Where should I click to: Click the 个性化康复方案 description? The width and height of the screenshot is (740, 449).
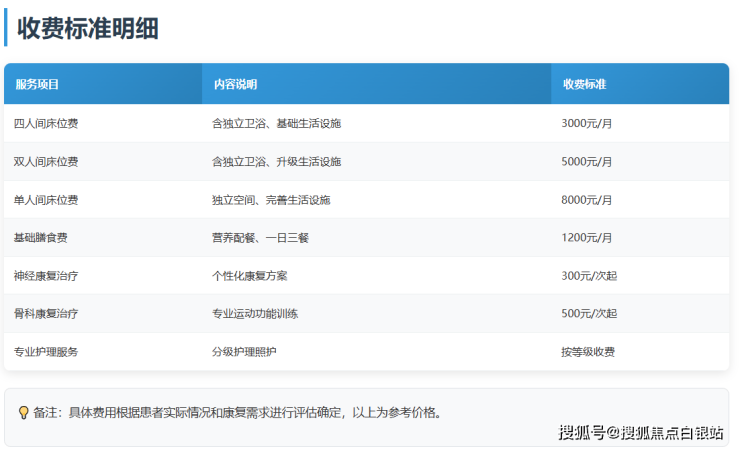(250, 276)
